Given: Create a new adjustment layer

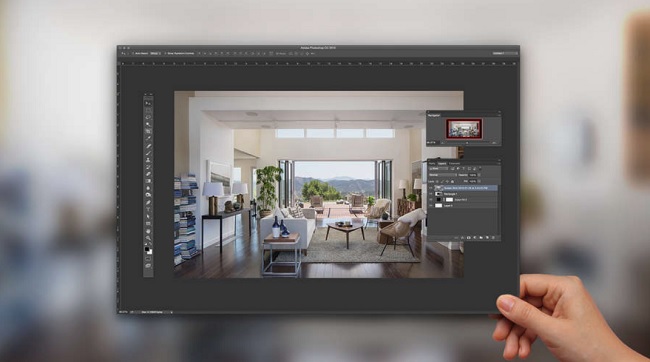Looking at the screenshot, I should pos(475,238).
